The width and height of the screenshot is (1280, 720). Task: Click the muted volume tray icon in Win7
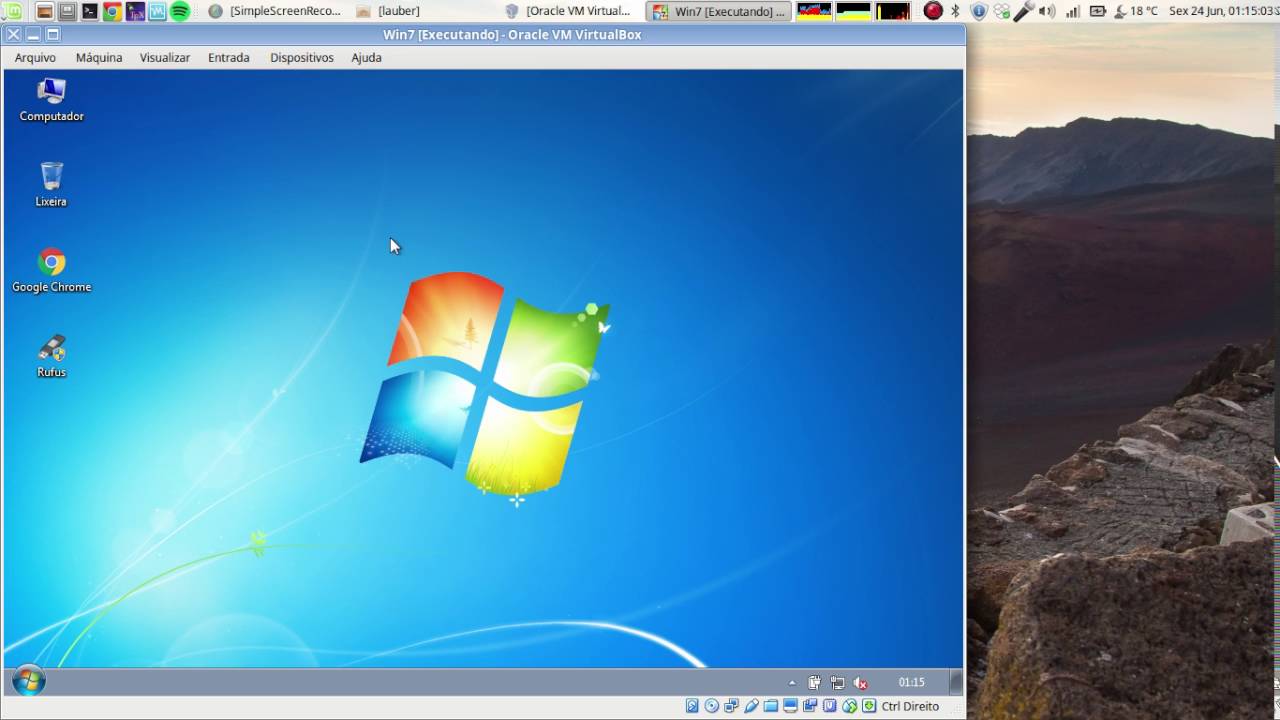click(860, 683)
